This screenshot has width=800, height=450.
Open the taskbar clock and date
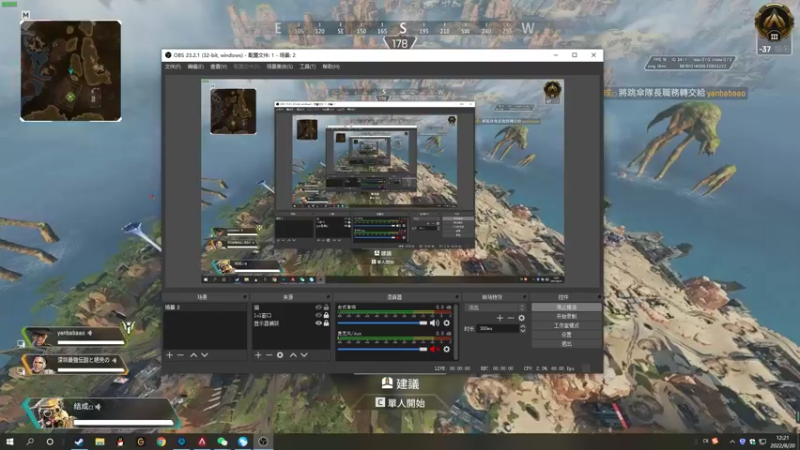coord(782,442)
